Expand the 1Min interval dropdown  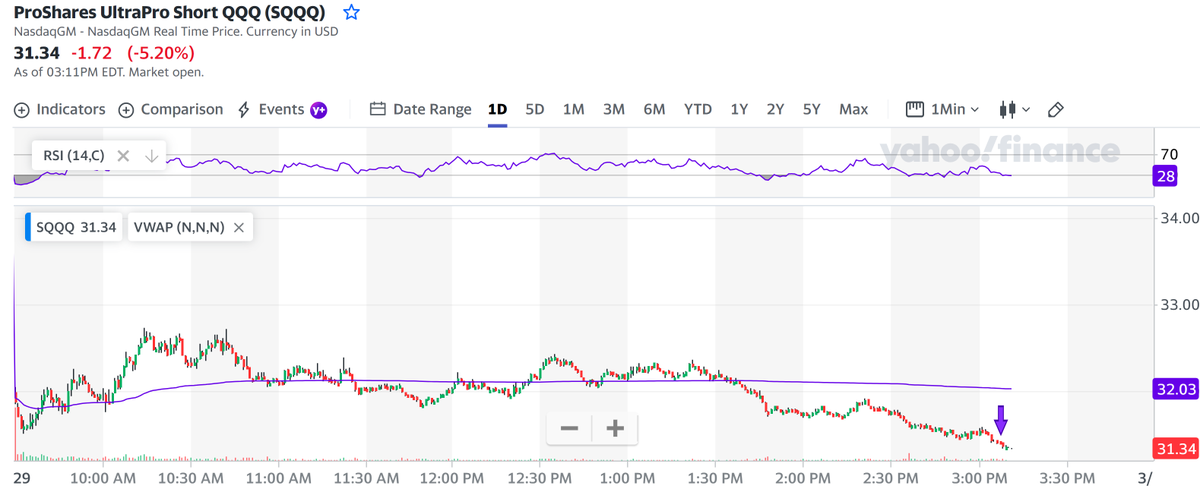(x=942, y=109)
